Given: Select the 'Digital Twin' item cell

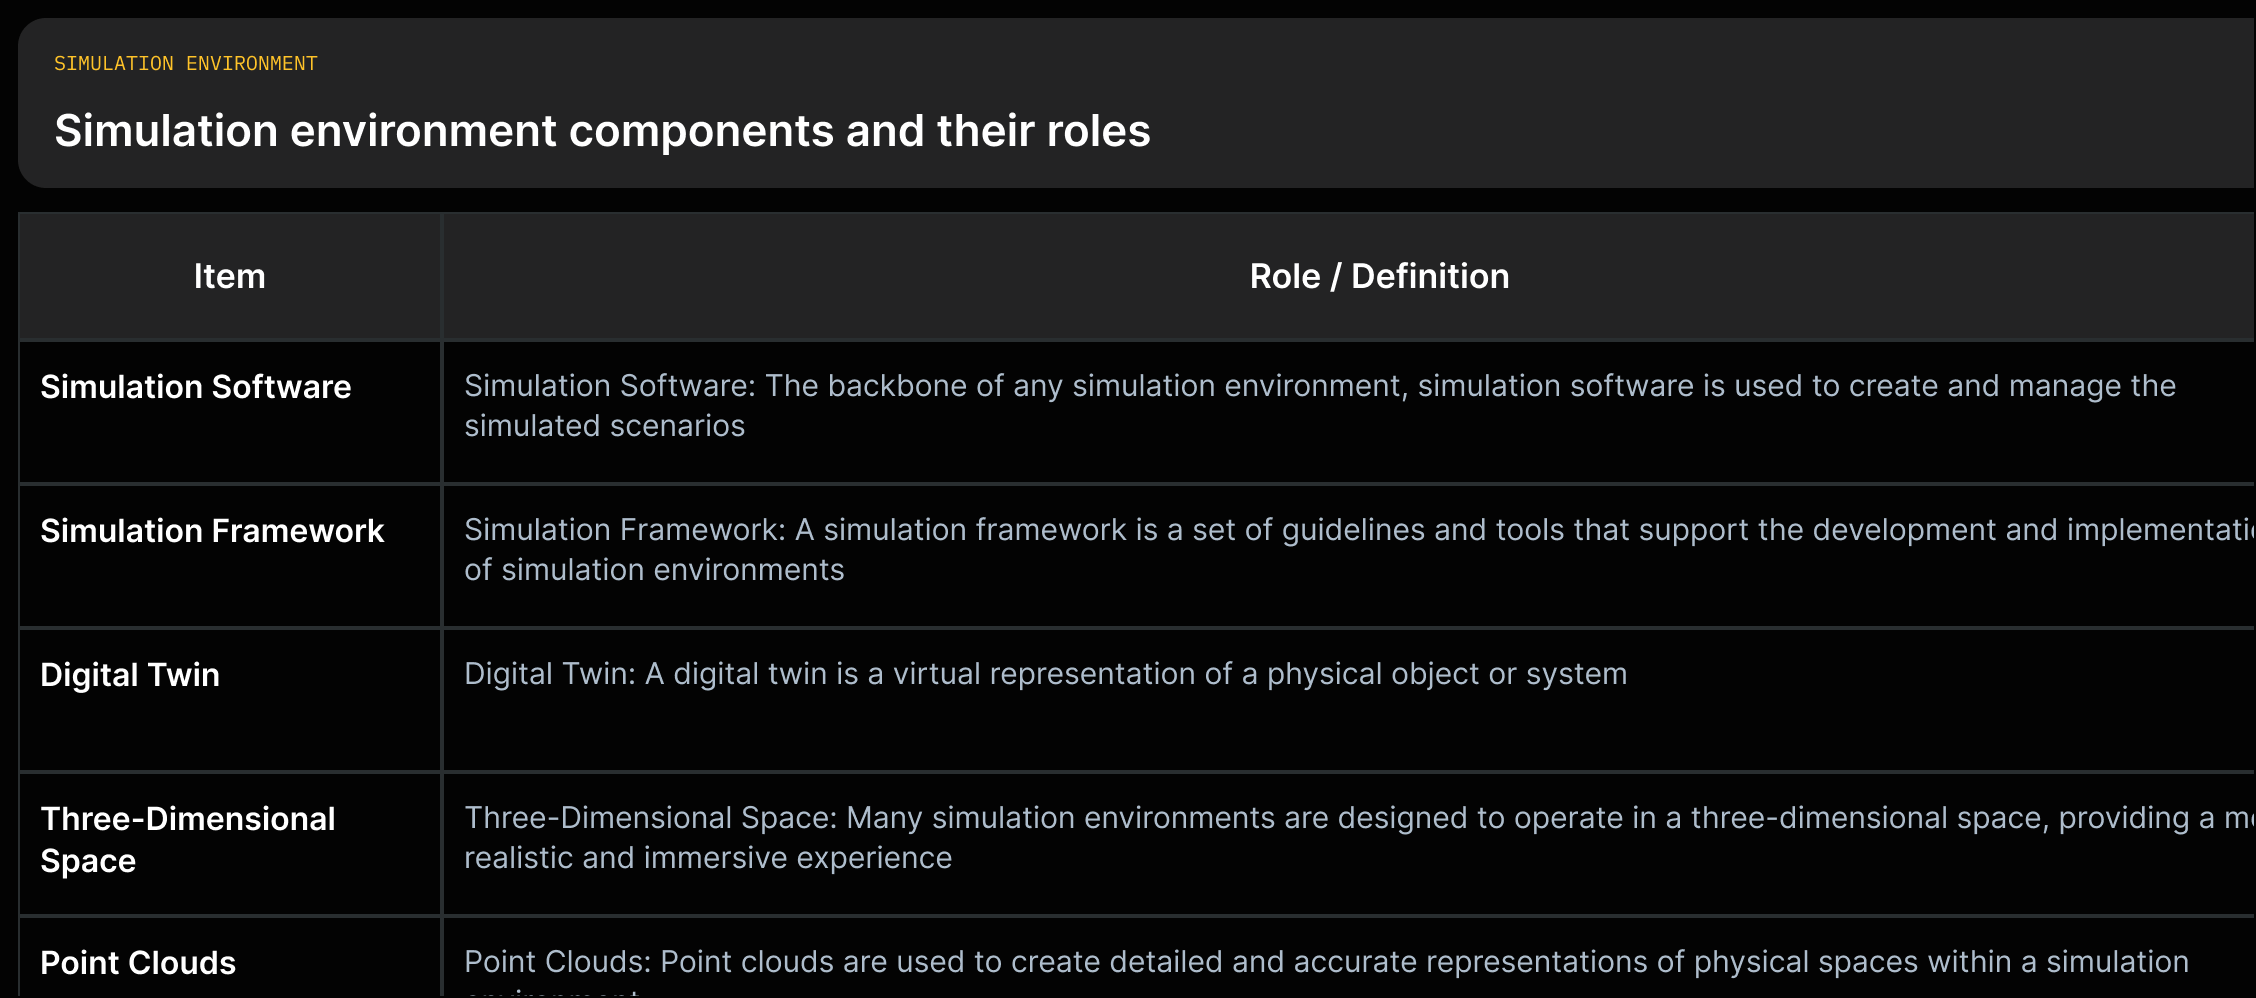Looking at the screenshot, I should (230, 701).
